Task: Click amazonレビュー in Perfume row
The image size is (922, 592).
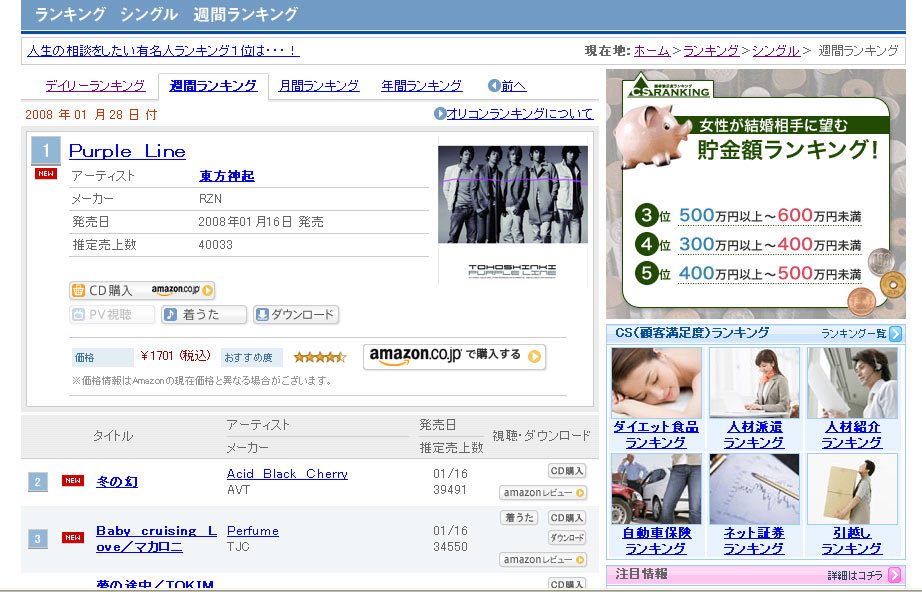Action: (x=543, y=560)
